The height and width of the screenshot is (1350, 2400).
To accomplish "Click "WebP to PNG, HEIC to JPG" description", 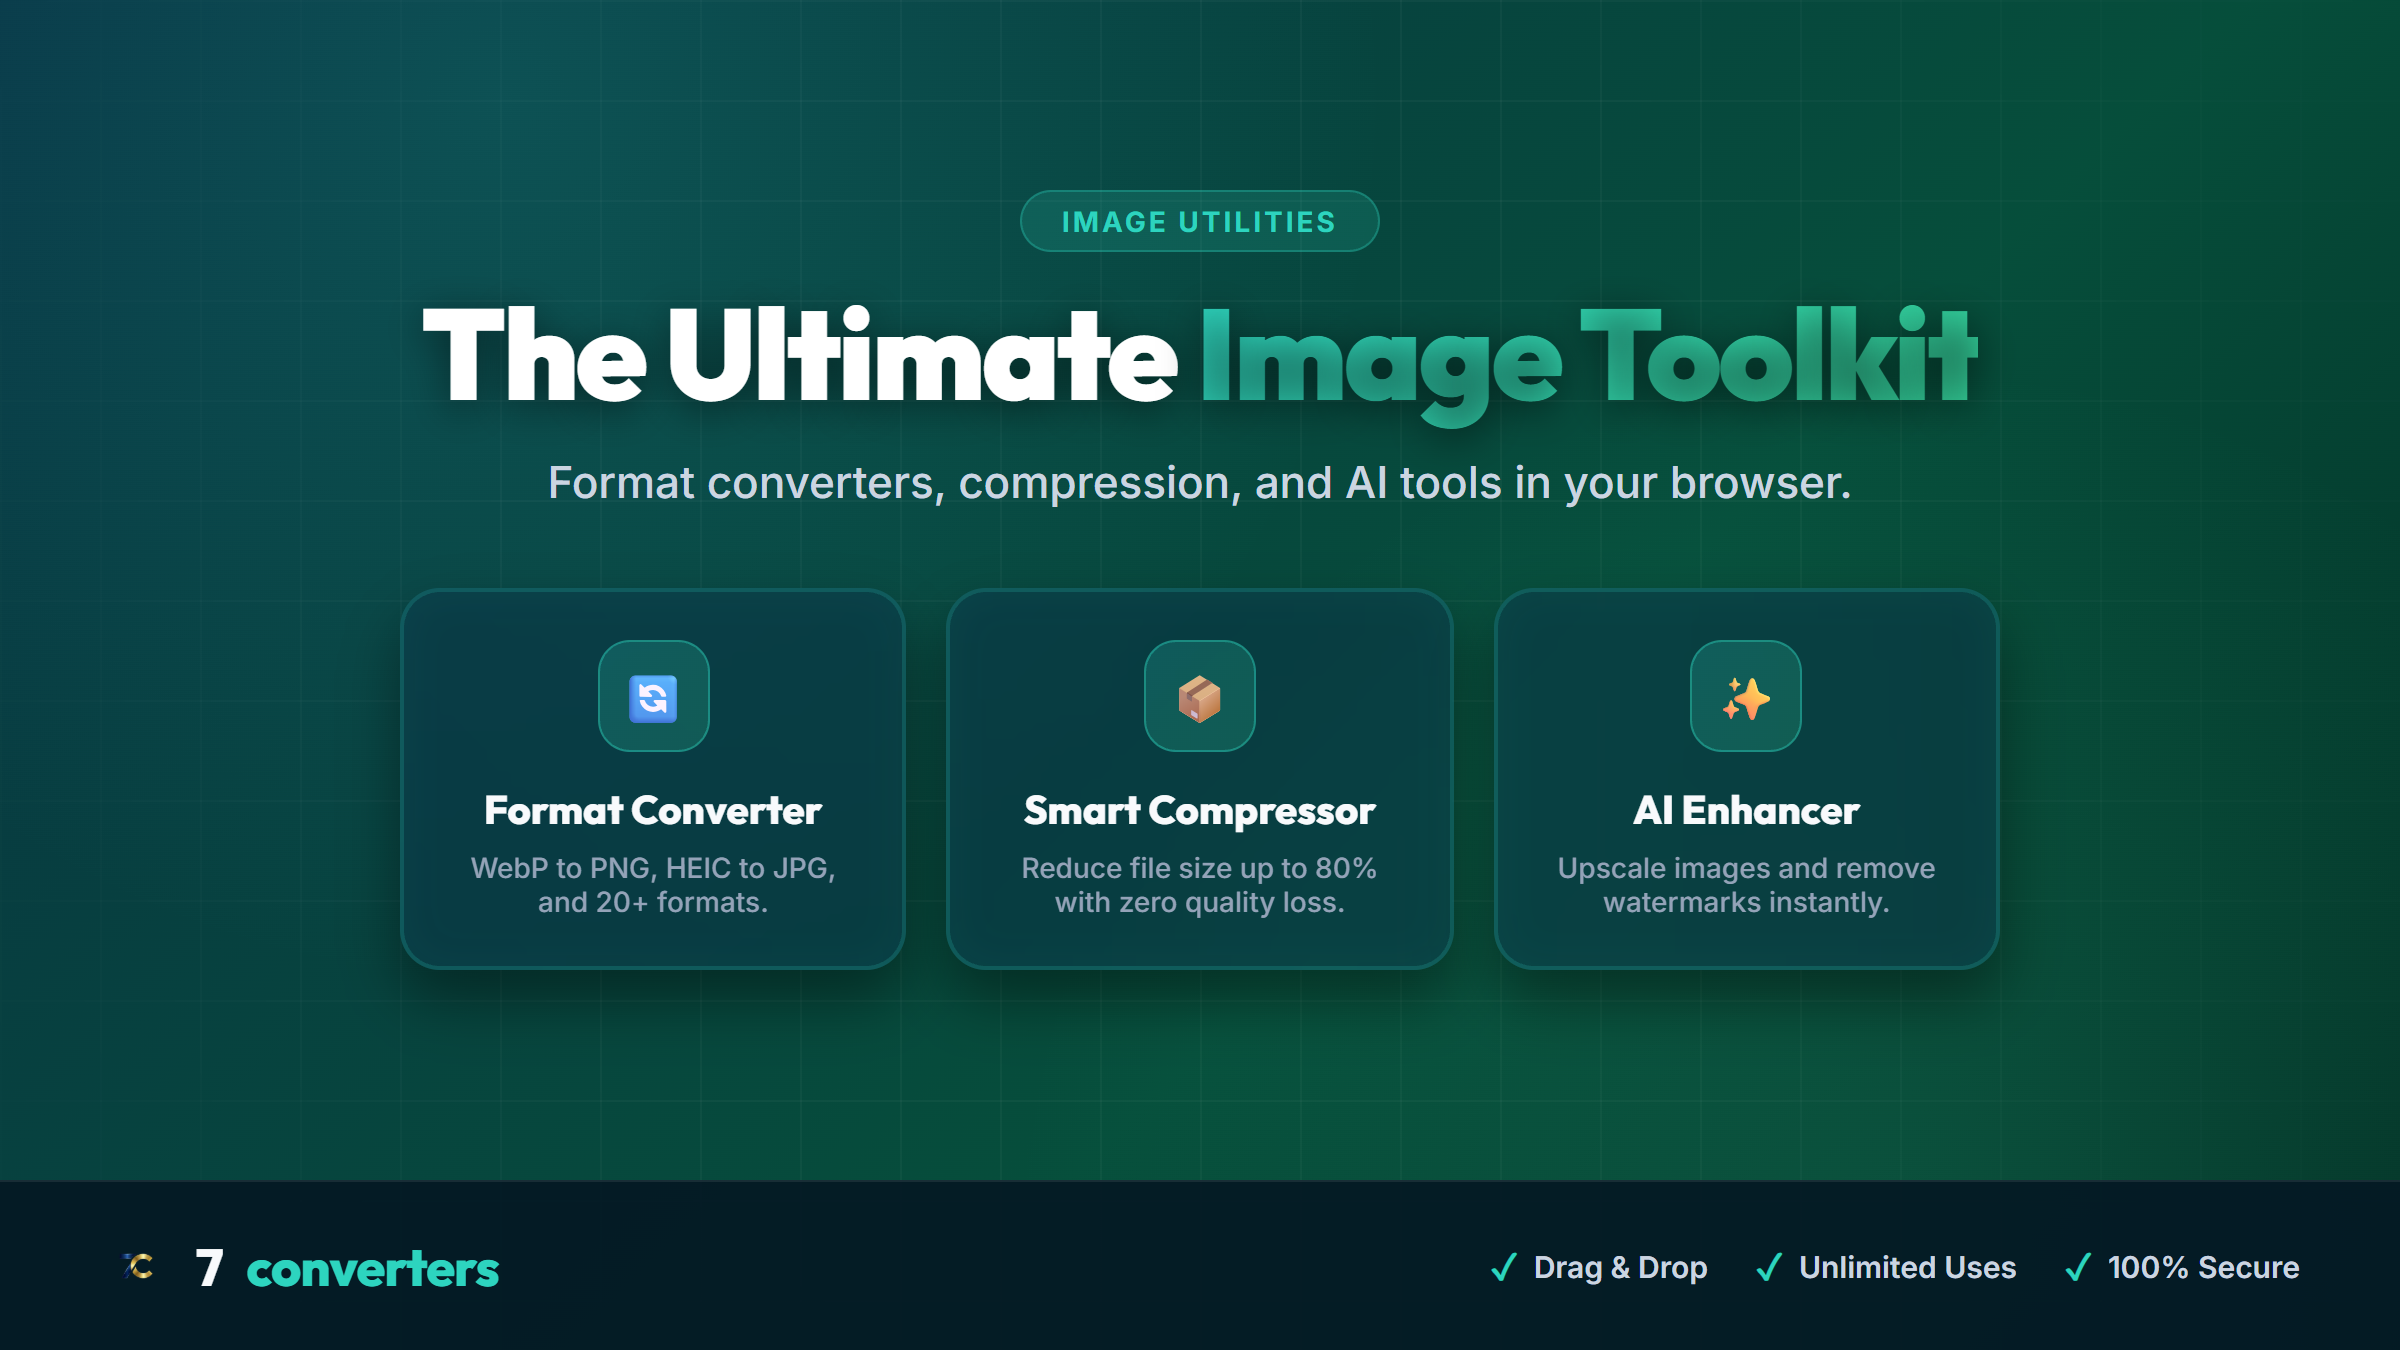I will tap(653, 885).
